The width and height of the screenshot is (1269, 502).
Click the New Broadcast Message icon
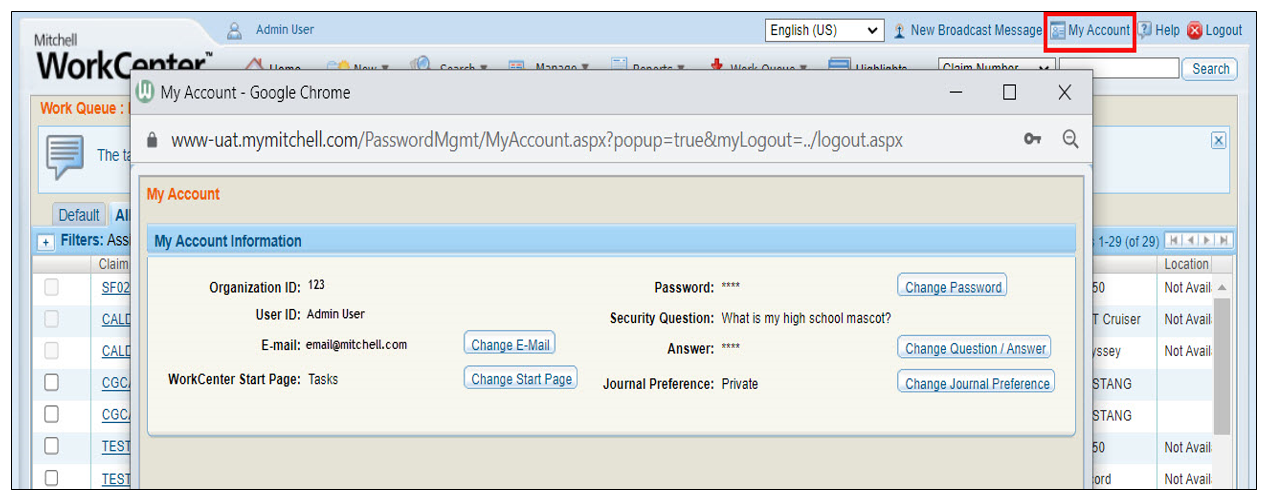(899, 31)
